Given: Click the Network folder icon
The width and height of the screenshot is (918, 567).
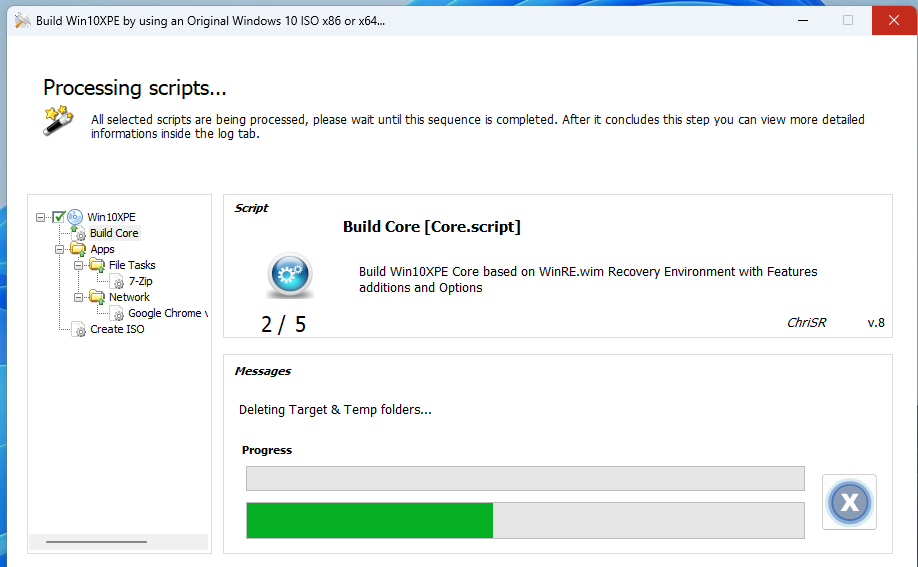Looking at the screenshot, I should (x=97, y=297).
